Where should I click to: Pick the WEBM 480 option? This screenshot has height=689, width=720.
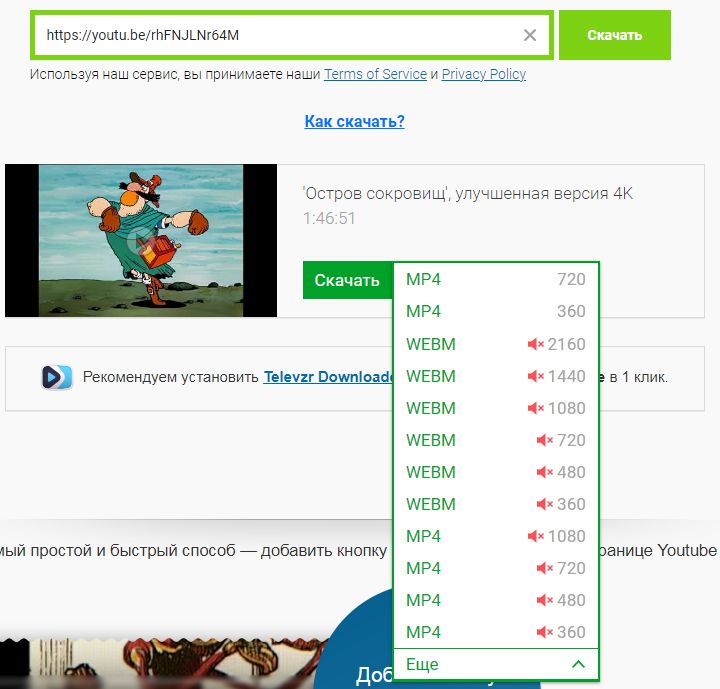tap(496, 472)
